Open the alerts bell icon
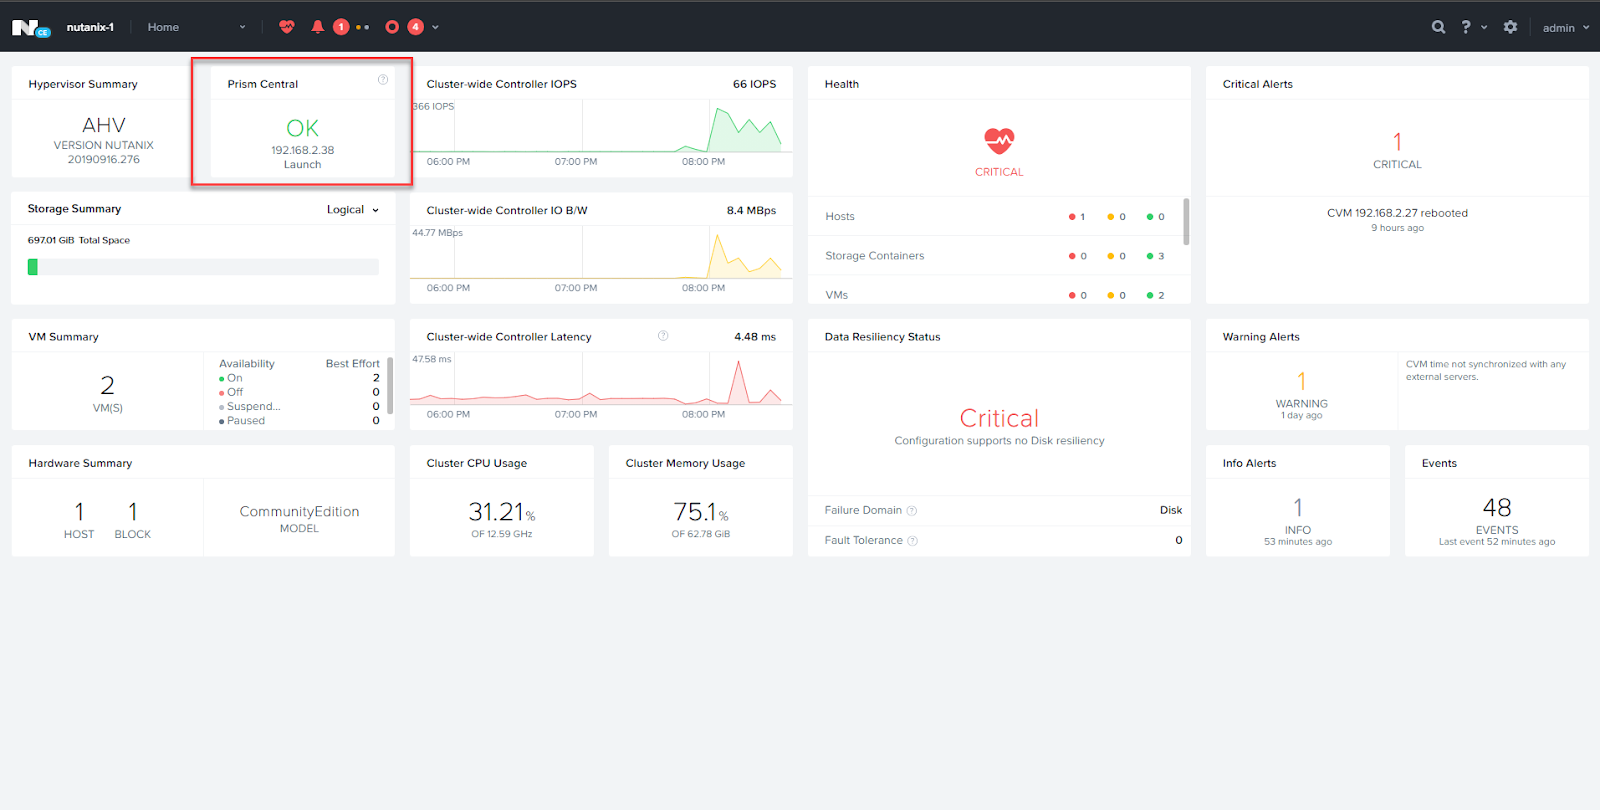This screenshot has width=1600, height=810. [x=317, y=27]
